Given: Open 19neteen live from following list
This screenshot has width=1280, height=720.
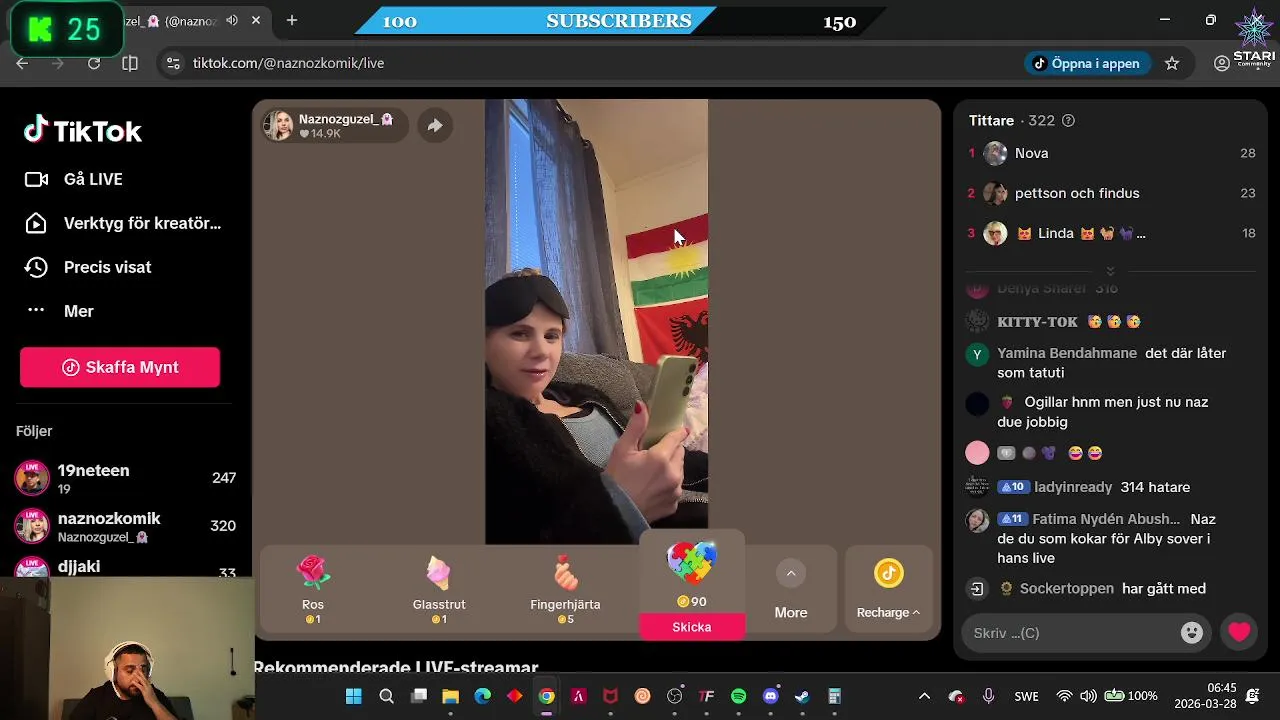Looking at the screenshot, I should pyautogui.click(x=126, y=478).
